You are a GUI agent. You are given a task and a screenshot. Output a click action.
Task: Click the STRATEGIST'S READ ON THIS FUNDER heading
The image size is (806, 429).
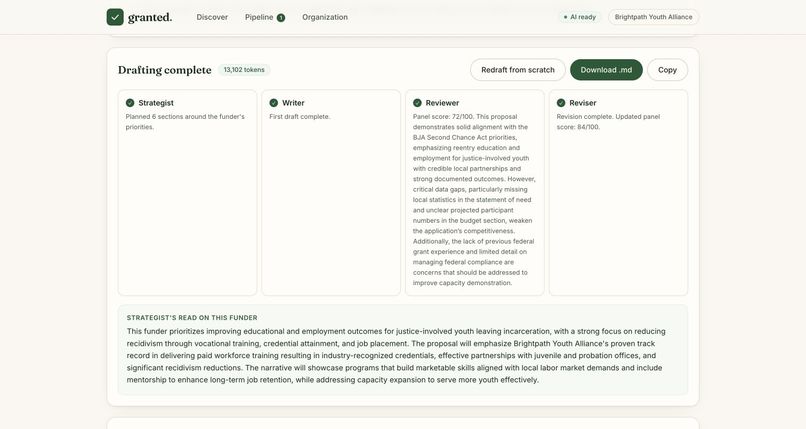coord(192,318)
